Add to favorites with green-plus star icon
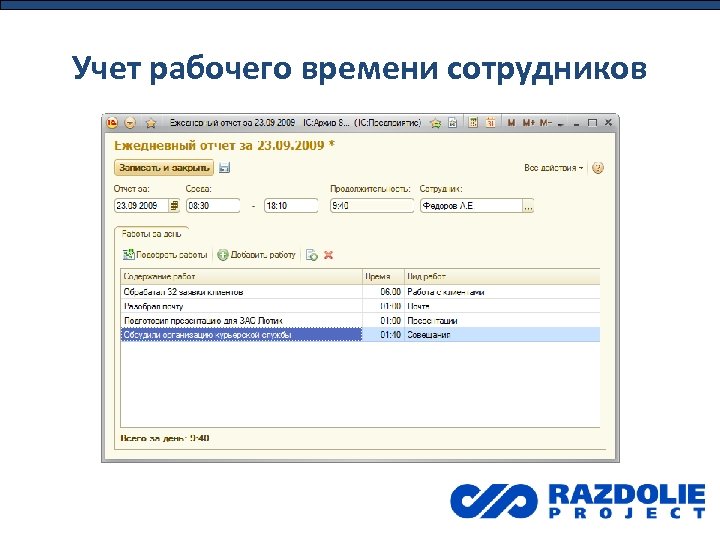This screenshot has height=540, width=720. point(435,123)
